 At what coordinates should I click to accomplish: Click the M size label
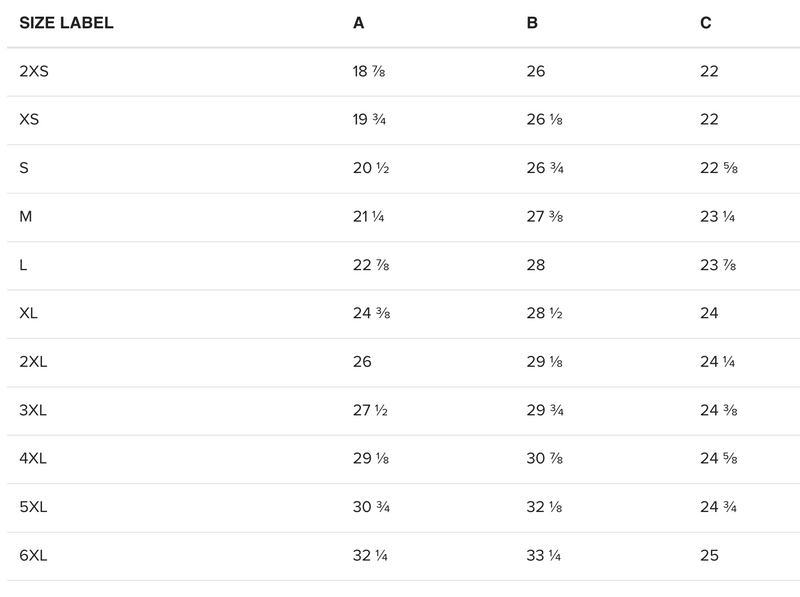pos(25,217)
